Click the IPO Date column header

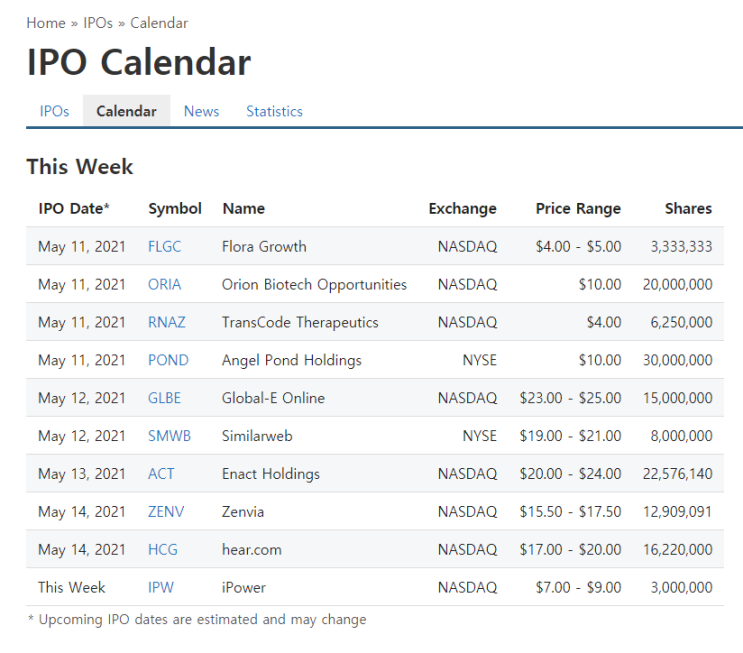(74, 209)
